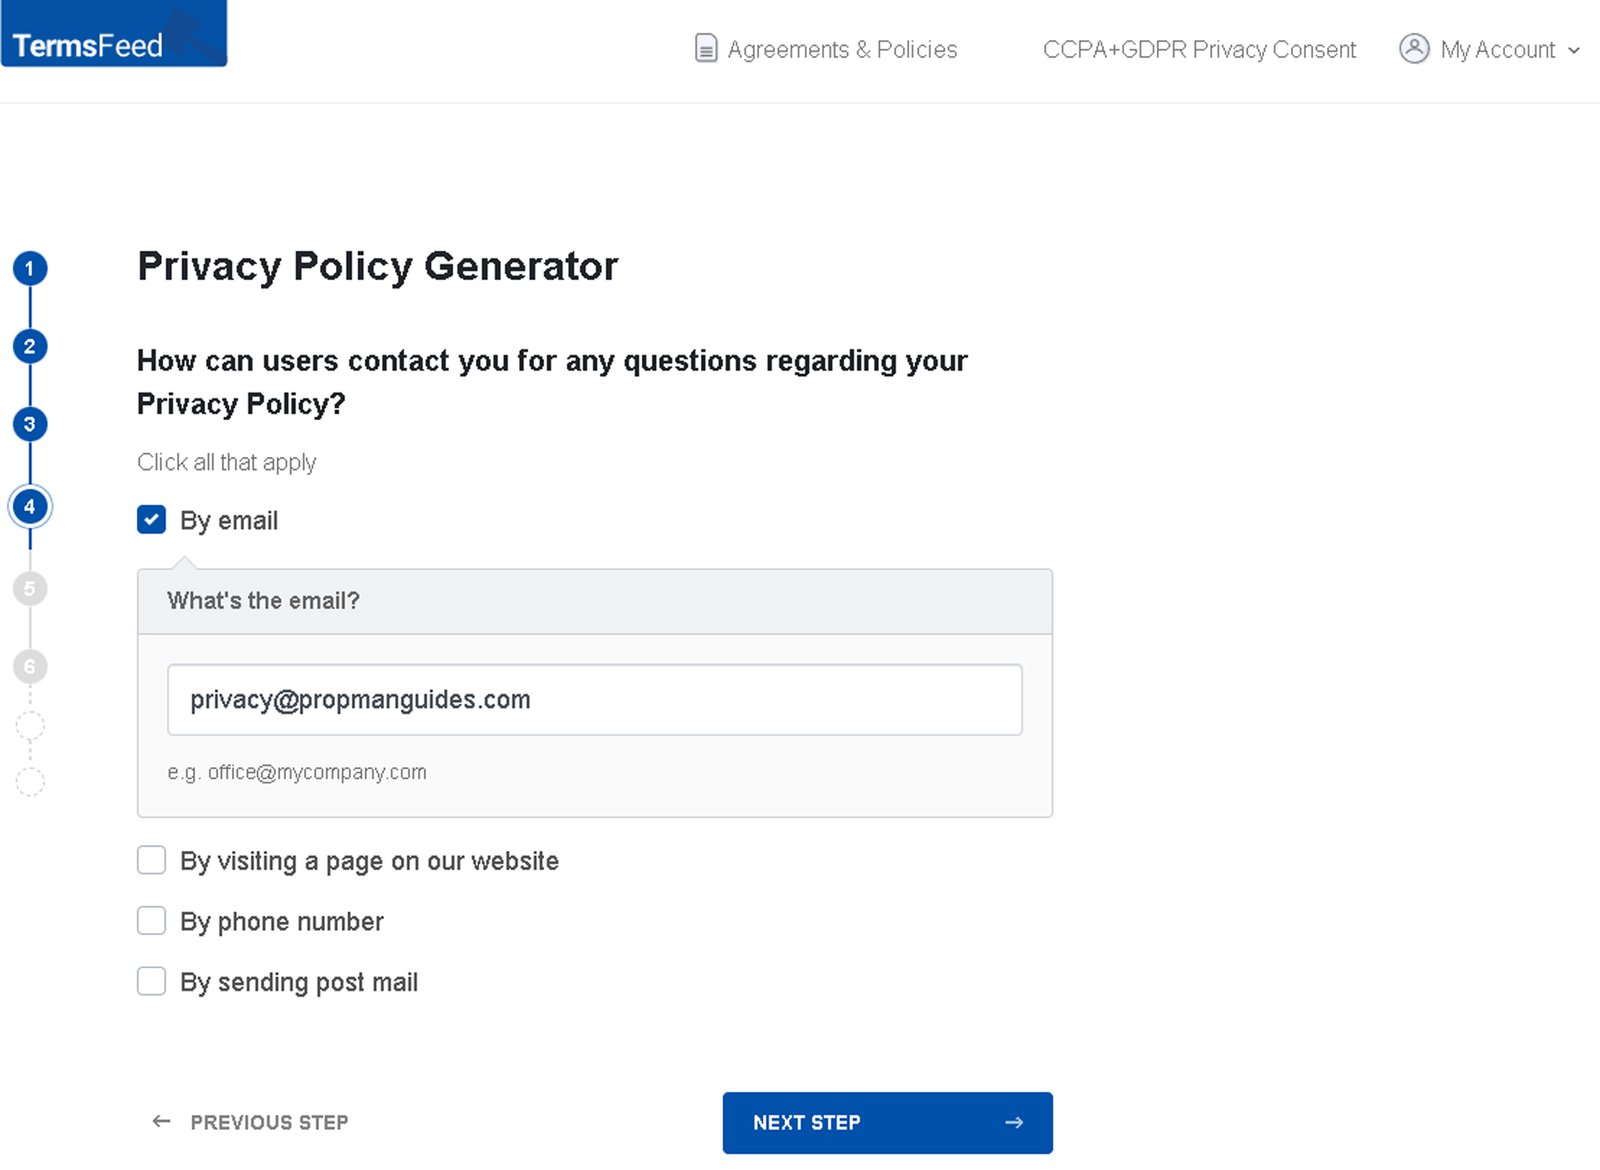Screen dimensions: 1600x1170
Task: Go to step 3 in the progress stepper
Action: [x=30, y=424]
